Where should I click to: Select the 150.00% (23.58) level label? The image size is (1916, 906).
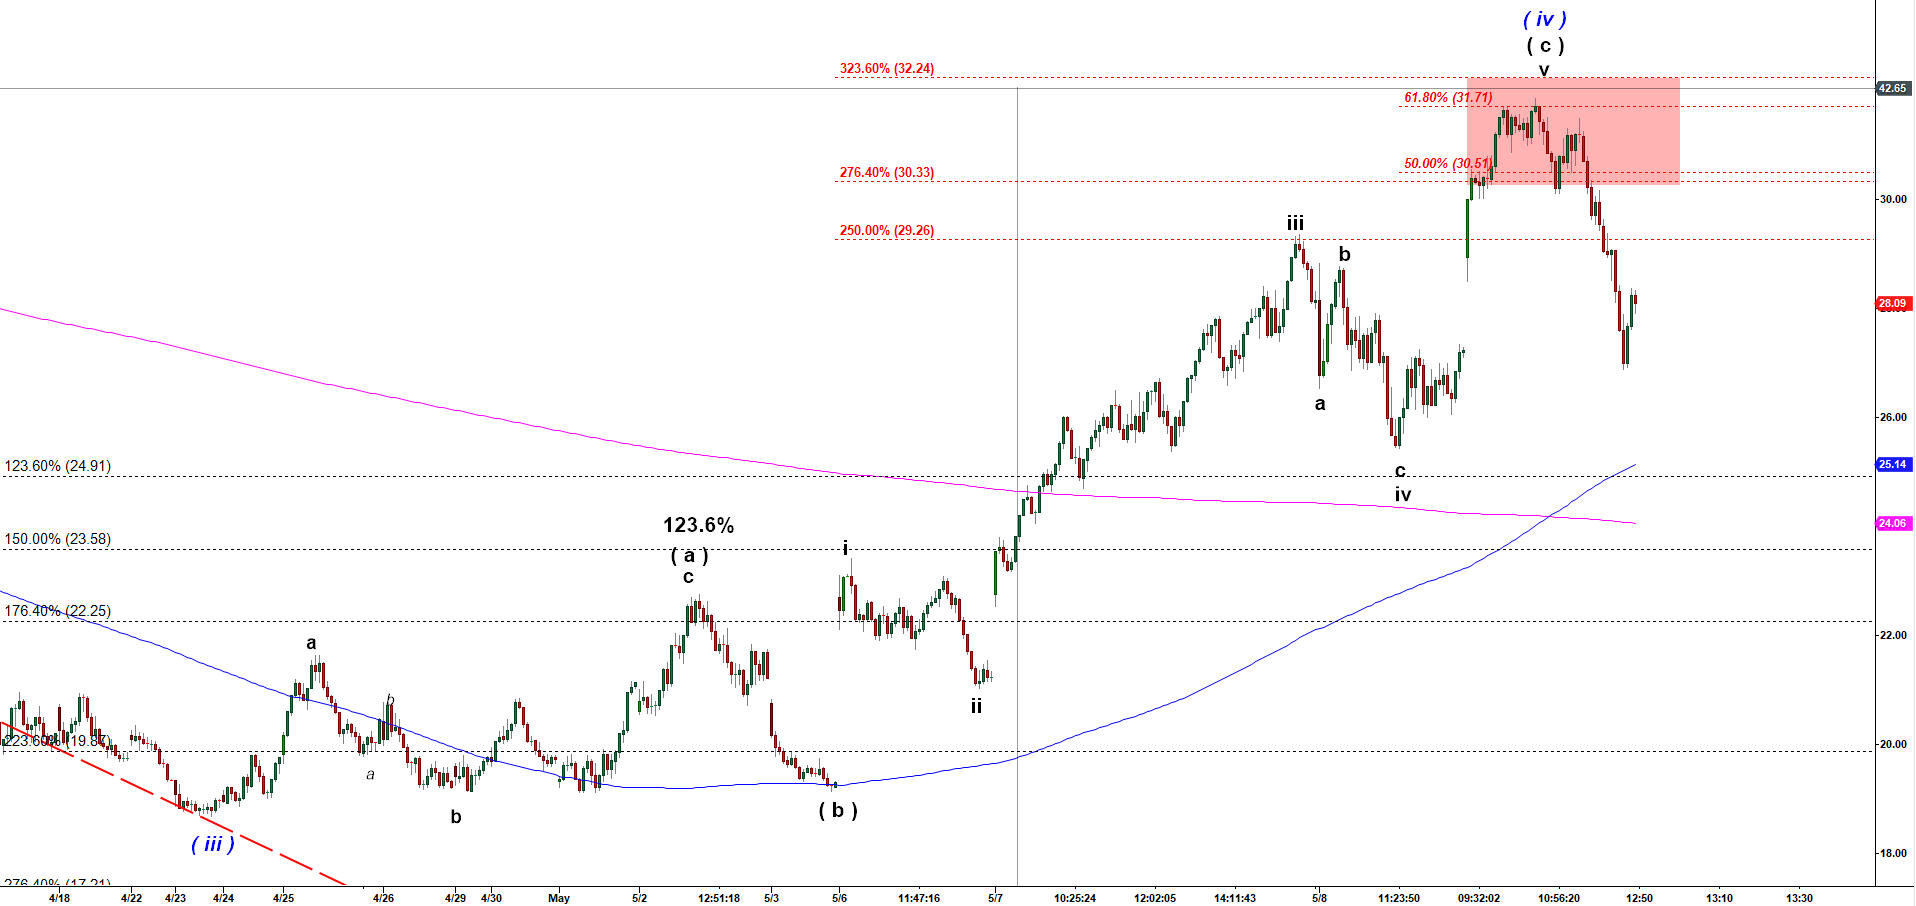[58, 539]
